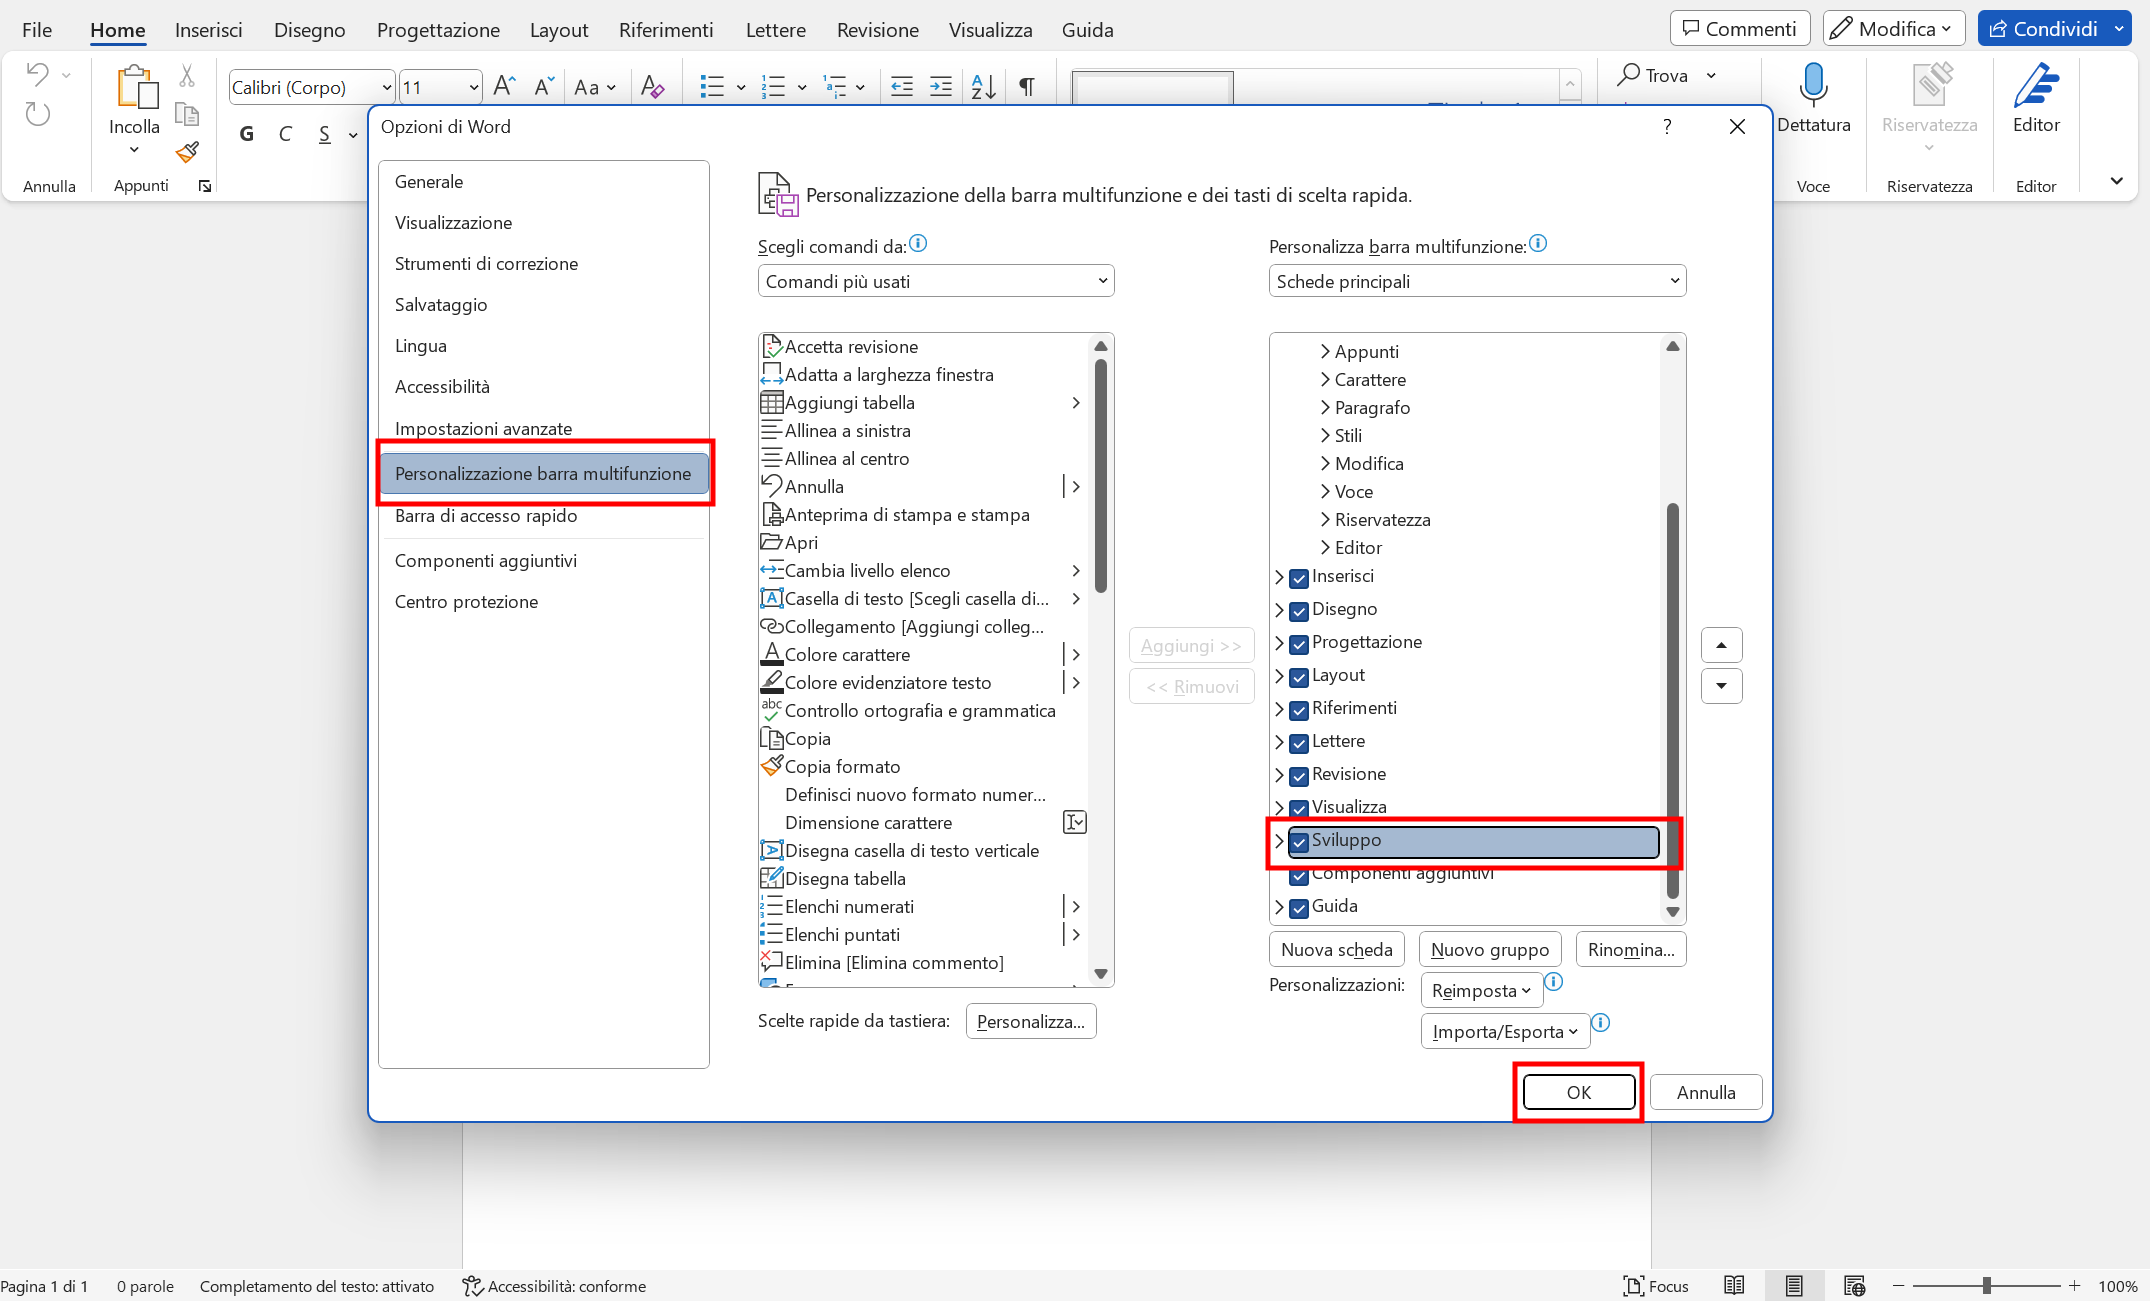Uncheck the Sviluppo tab checkbox

click(x=1299, y=842)
